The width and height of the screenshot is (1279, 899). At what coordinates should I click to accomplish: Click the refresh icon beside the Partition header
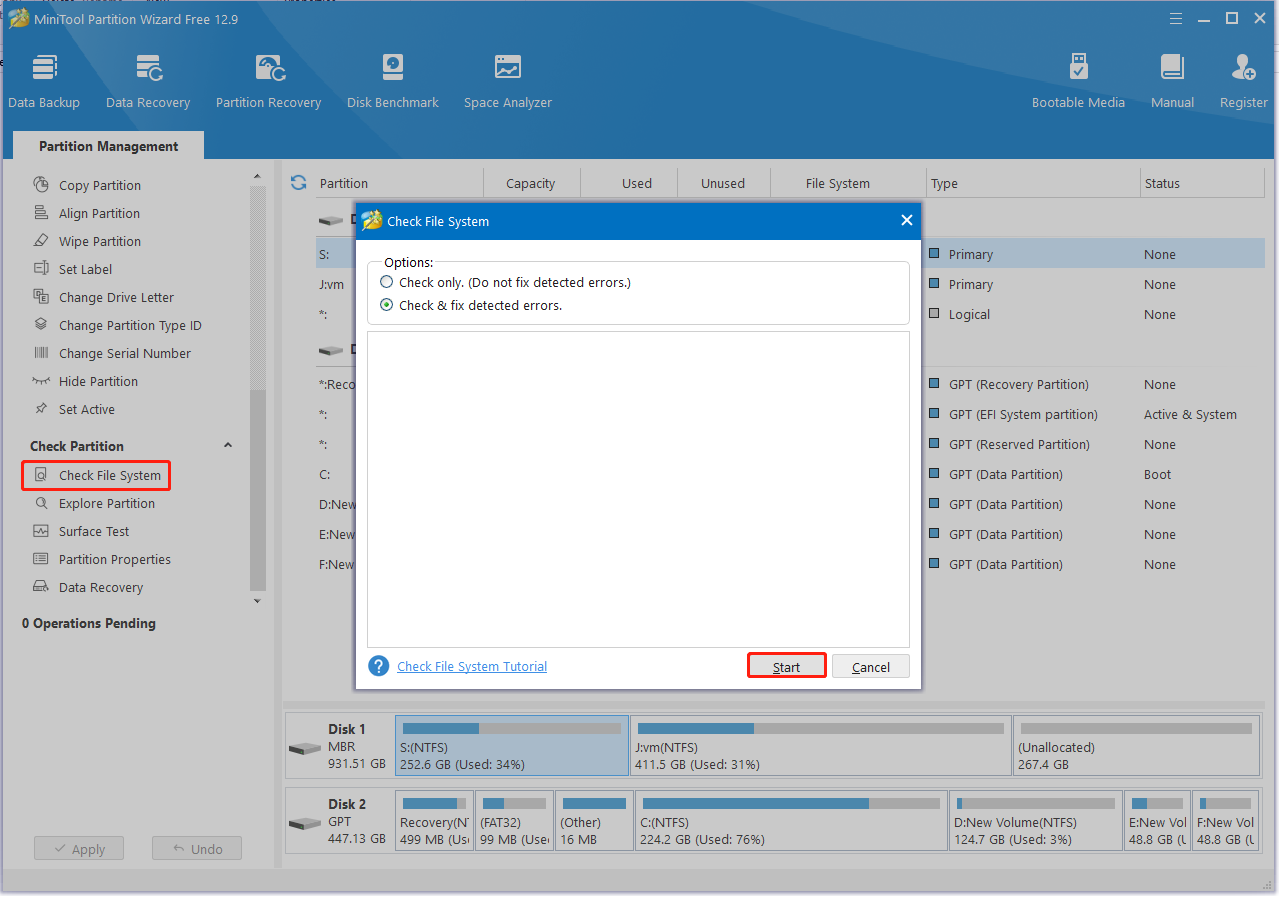(298, 183)
